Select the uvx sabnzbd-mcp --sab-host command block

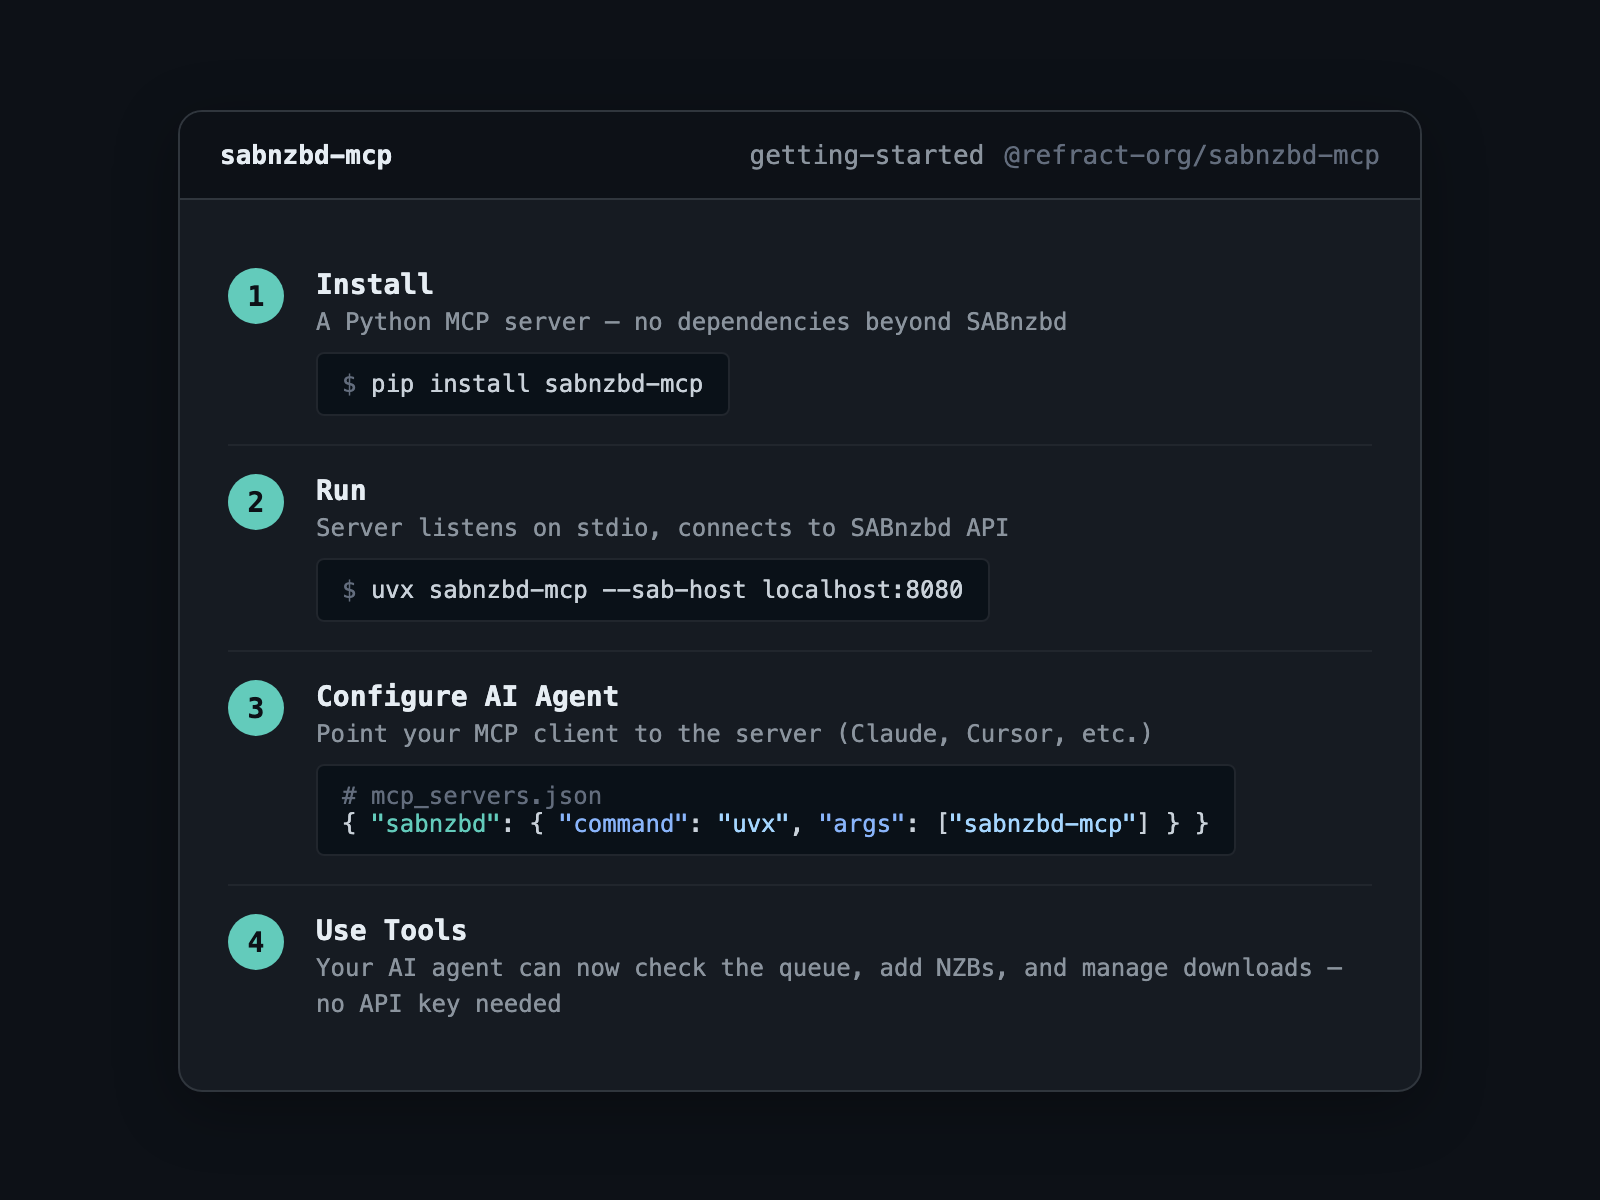coord(653,590)
